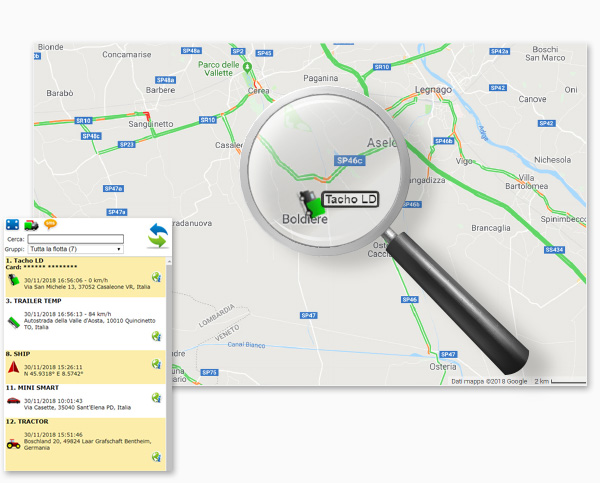This screenshot has width=600, height=483.
Task: Open globe info icon for SHIP
Action: point(156,364)
